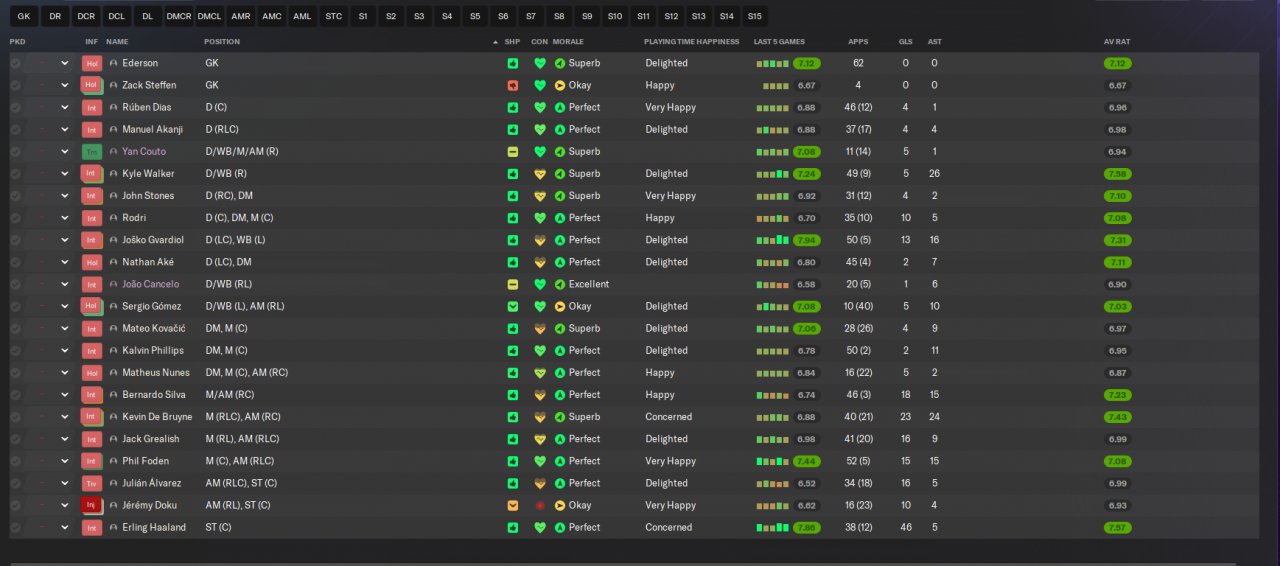Click the player profile icon beside Kyle Walker
The height and width of the screenshot is (566, 1280).
point(113,174)
